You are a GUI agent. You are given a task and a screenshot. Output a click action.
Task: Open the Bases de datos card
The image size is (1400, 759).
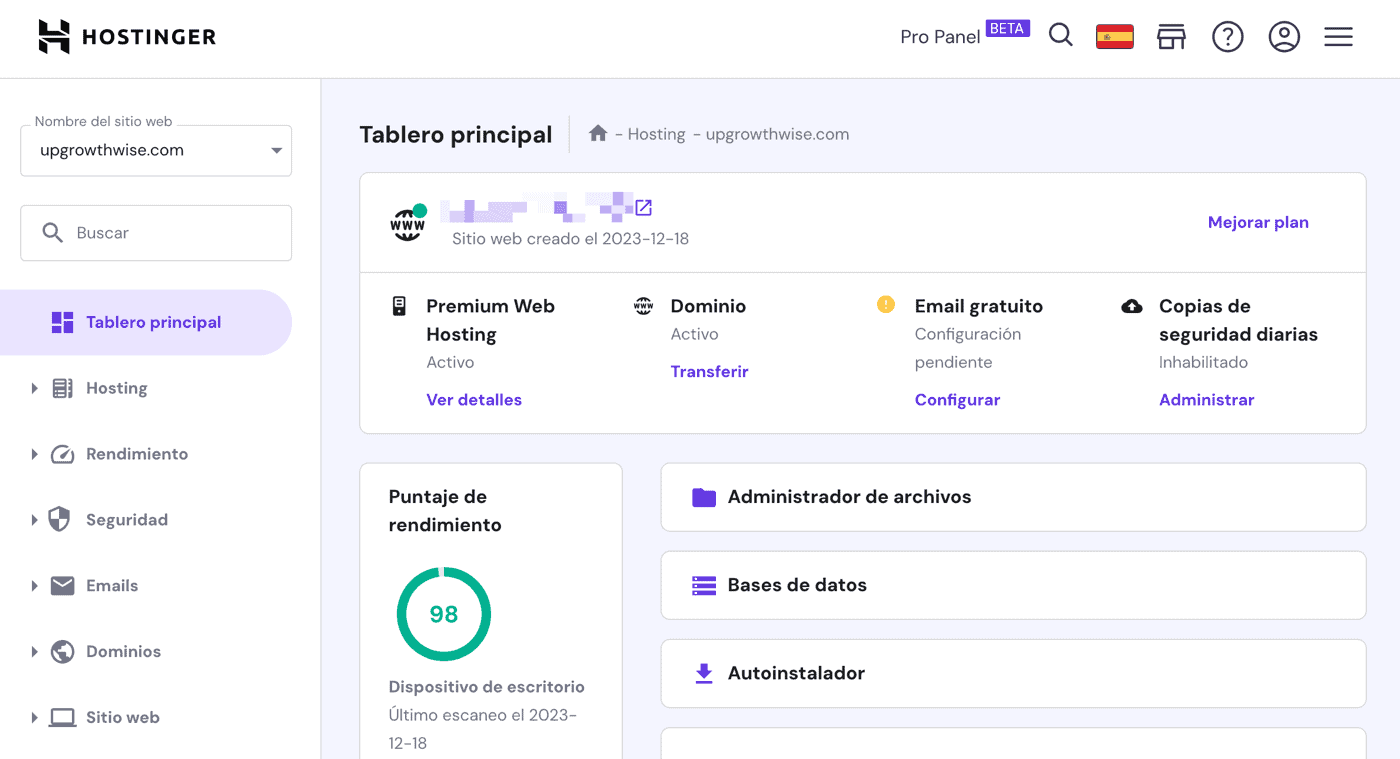(1013, 585)
